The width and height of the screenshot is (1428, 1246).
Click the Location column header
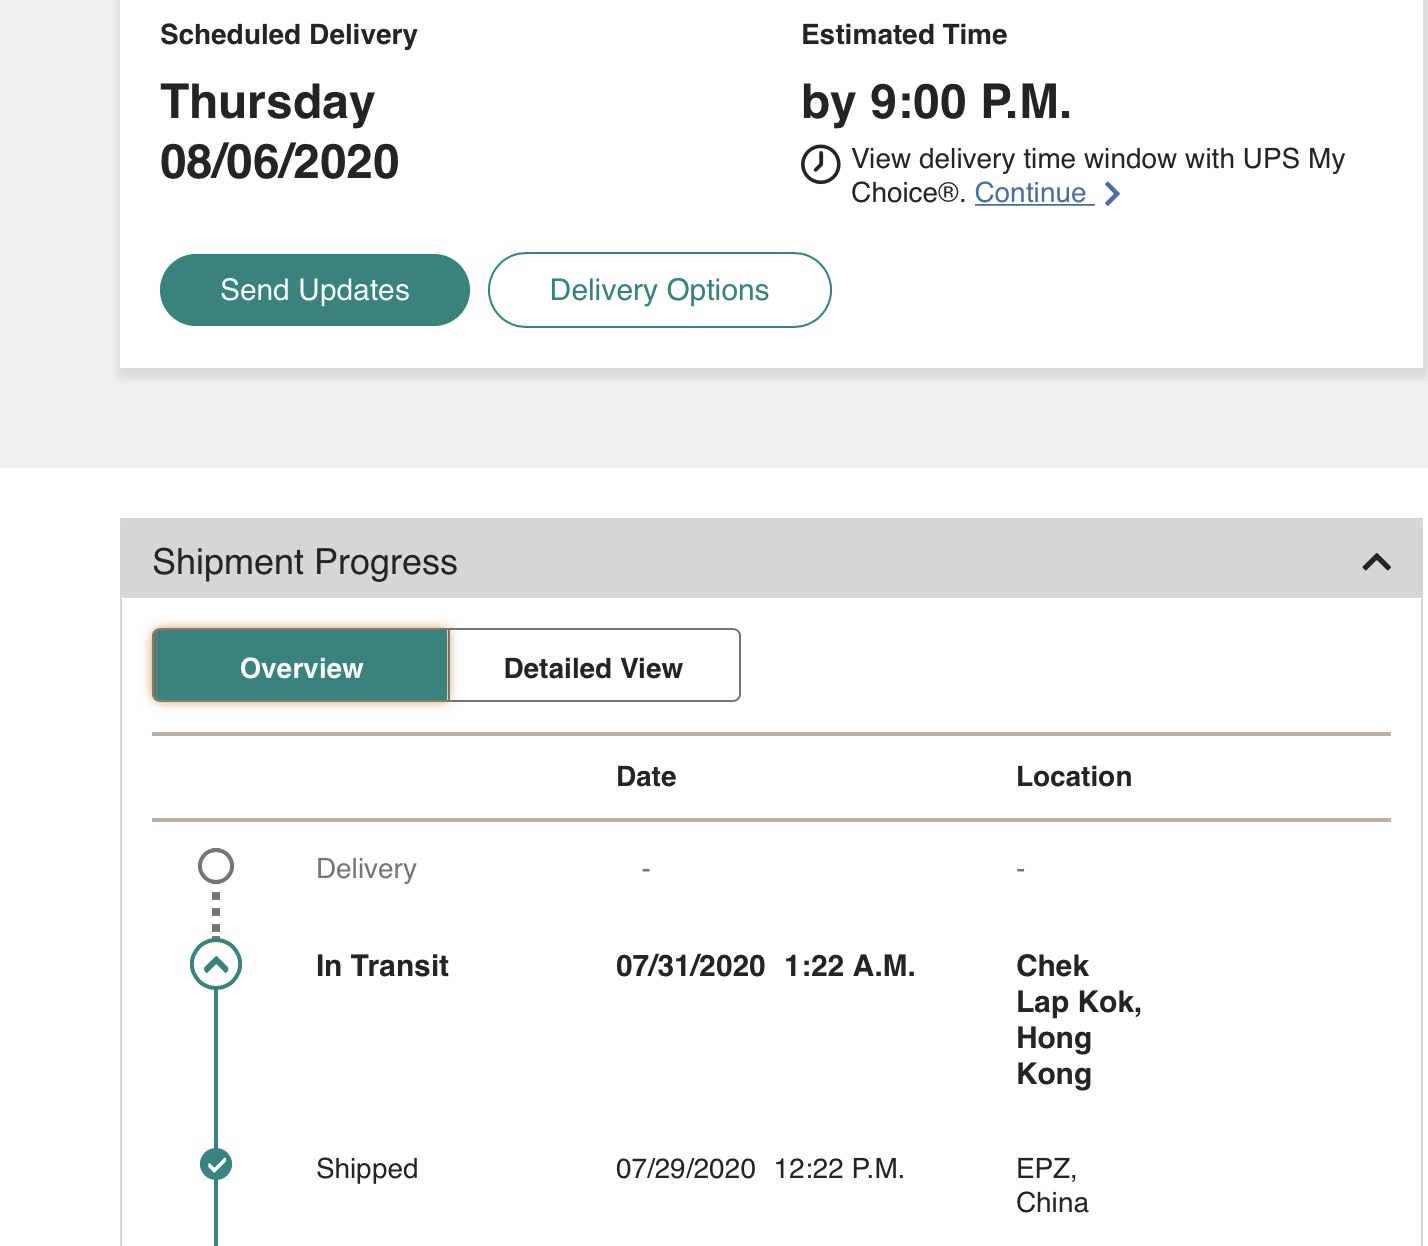point(1074,777)
